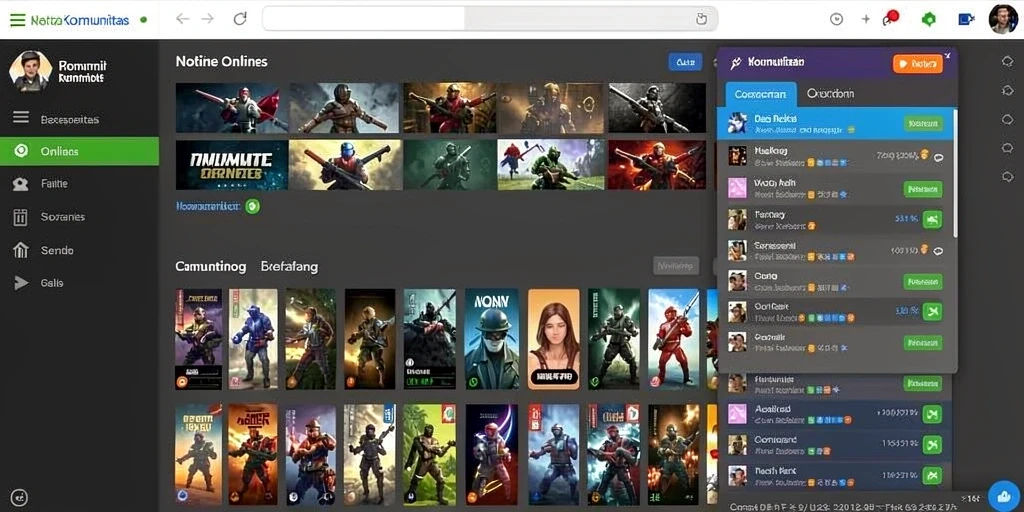Click the blue thumbs-up chat bubble
The image size is (1024, 512).
pos(1004,496)
